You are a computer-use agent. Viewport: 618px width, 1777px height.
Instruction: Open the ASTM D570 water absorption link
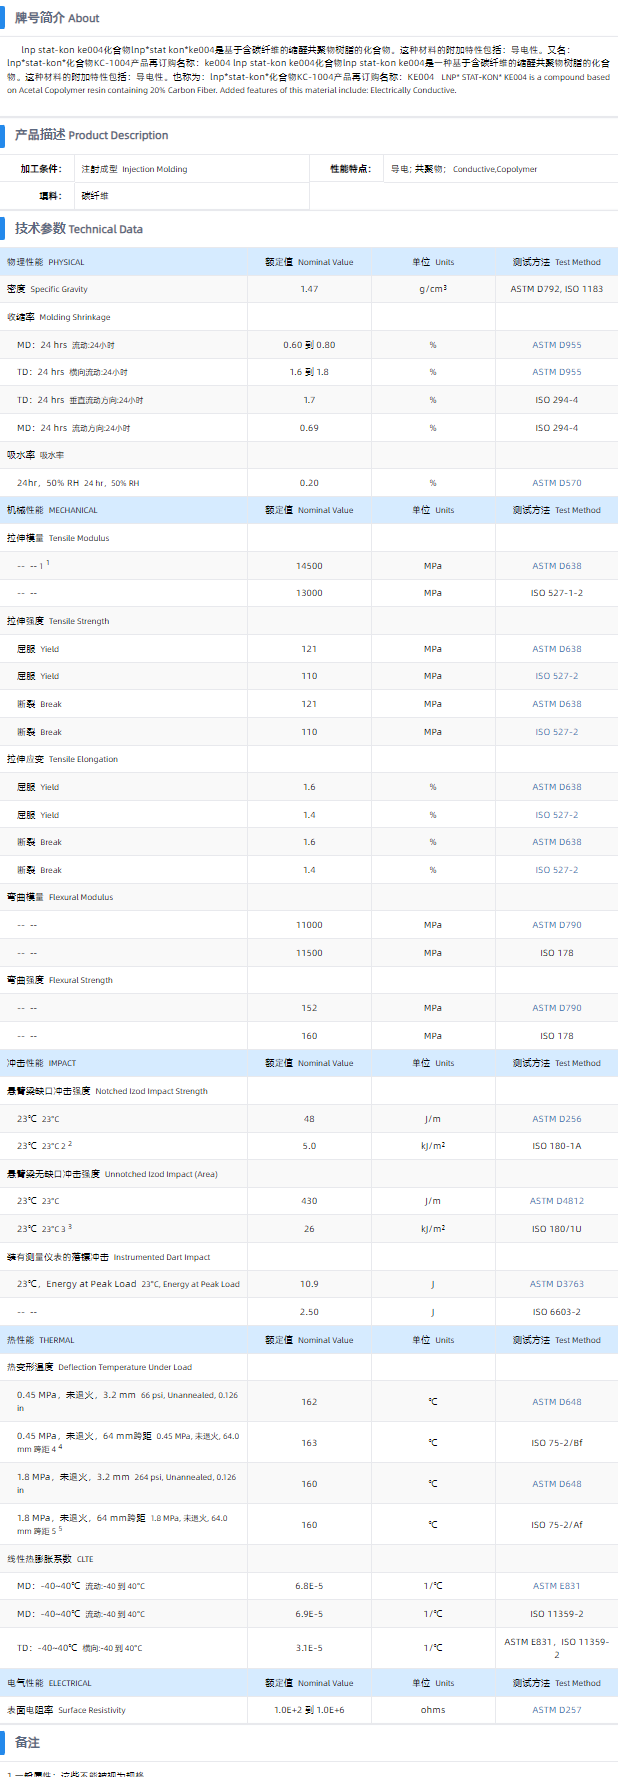(556, 483)
